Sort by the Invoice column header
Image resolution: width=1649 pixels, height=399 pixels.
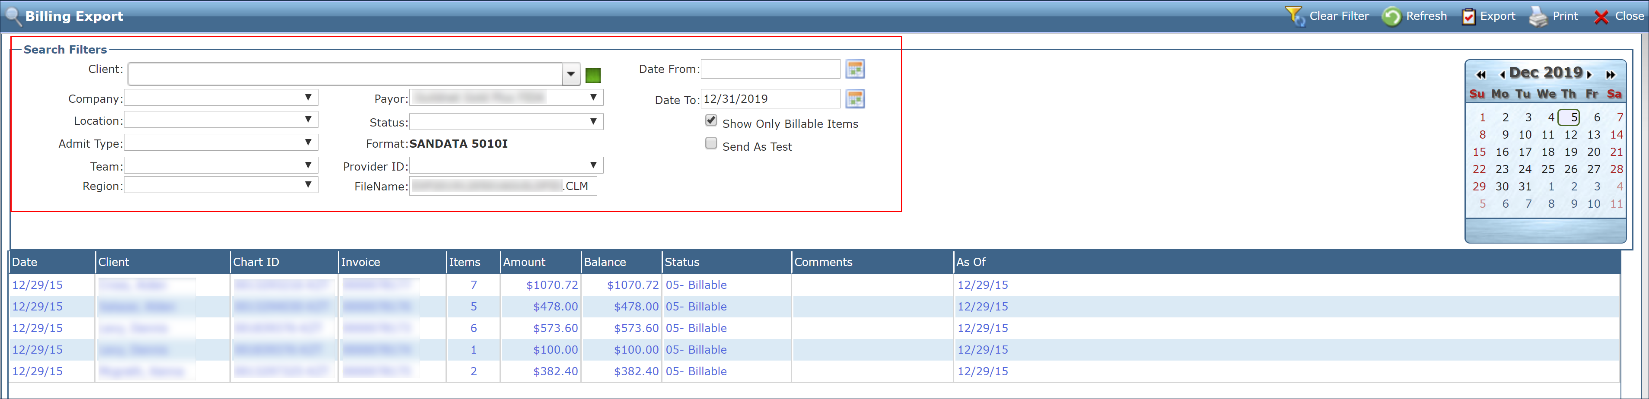392,262
